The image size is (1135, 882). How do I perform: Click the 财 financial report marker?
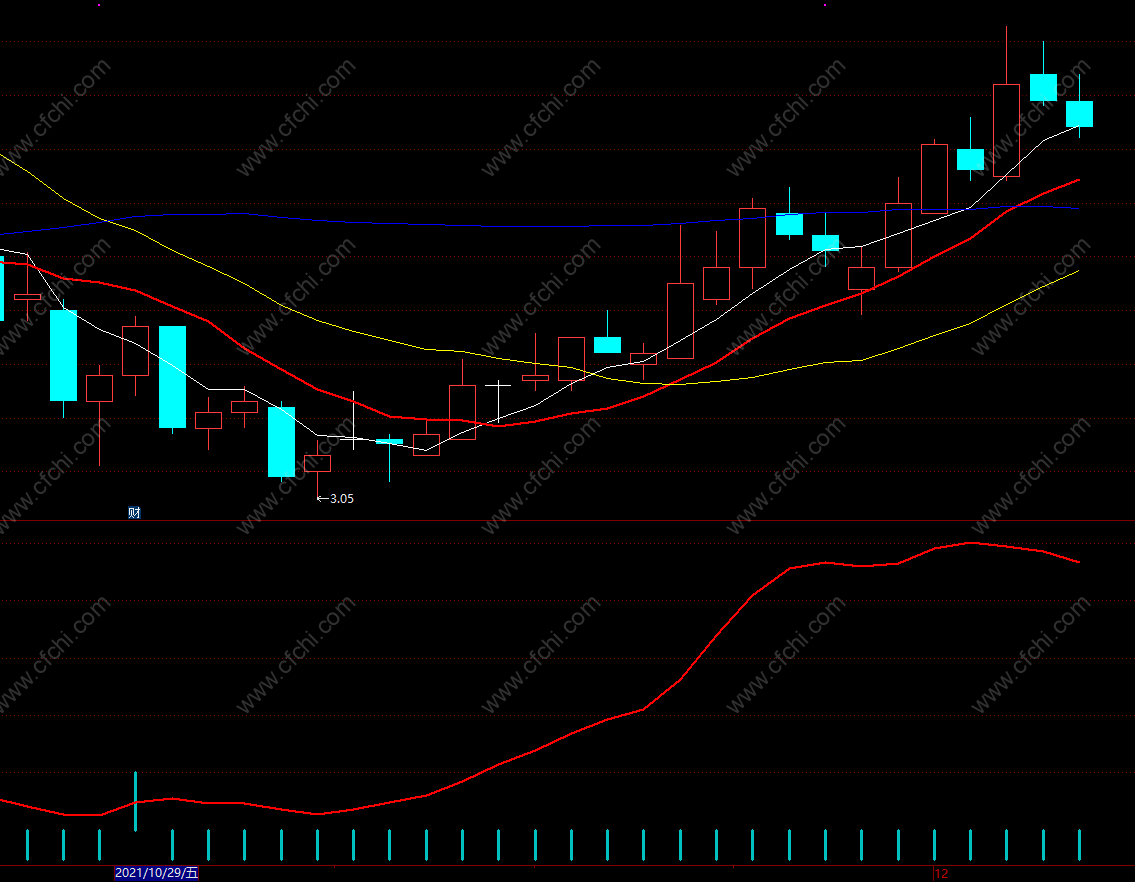135,513
